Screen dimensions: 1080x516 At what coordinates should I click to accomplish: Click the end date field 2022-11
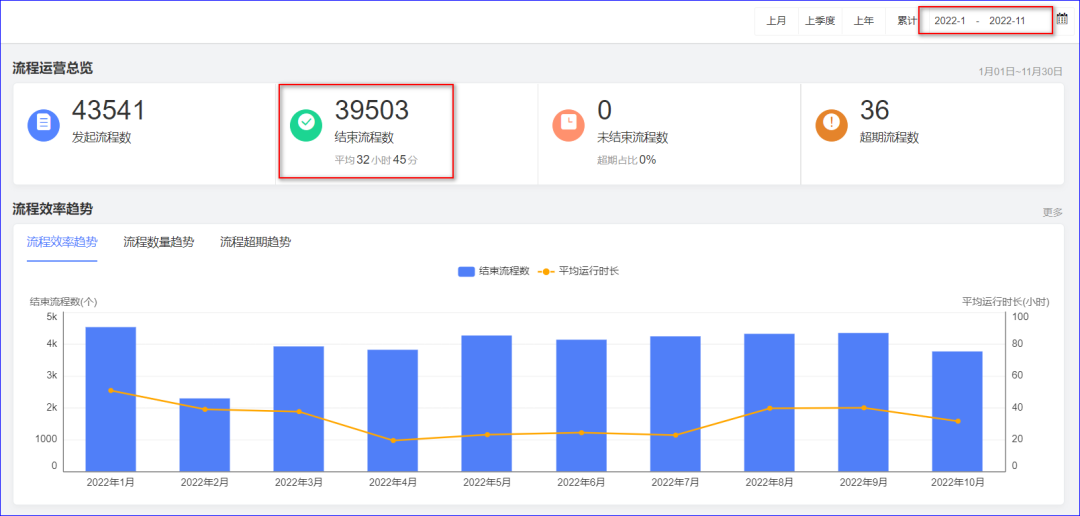click(x=1007, y=21)
